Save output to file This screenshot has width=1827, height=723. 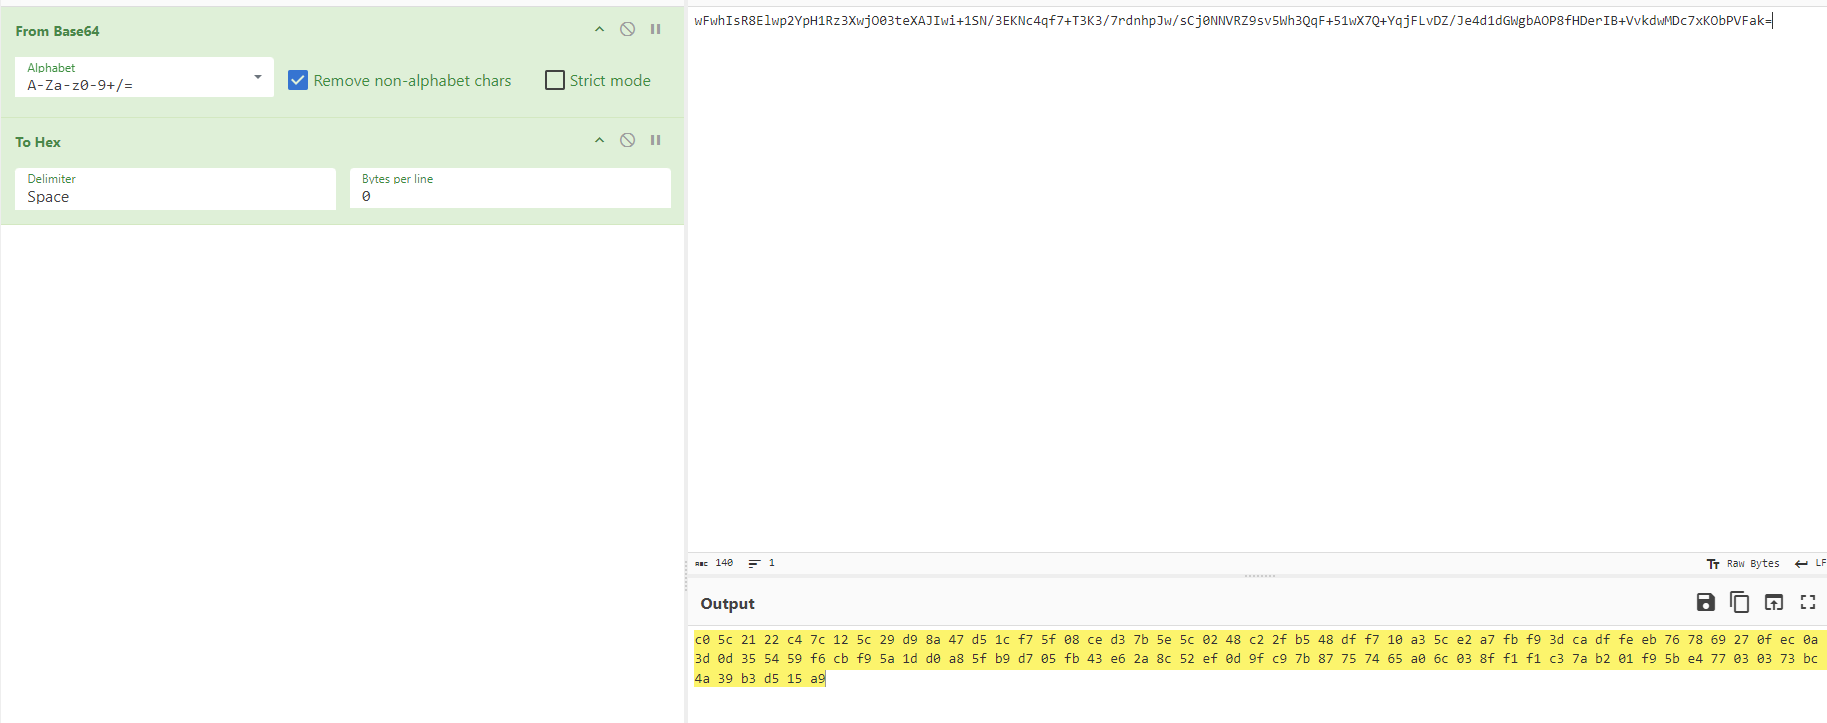pyautogui.click(x=1706, y=602)
